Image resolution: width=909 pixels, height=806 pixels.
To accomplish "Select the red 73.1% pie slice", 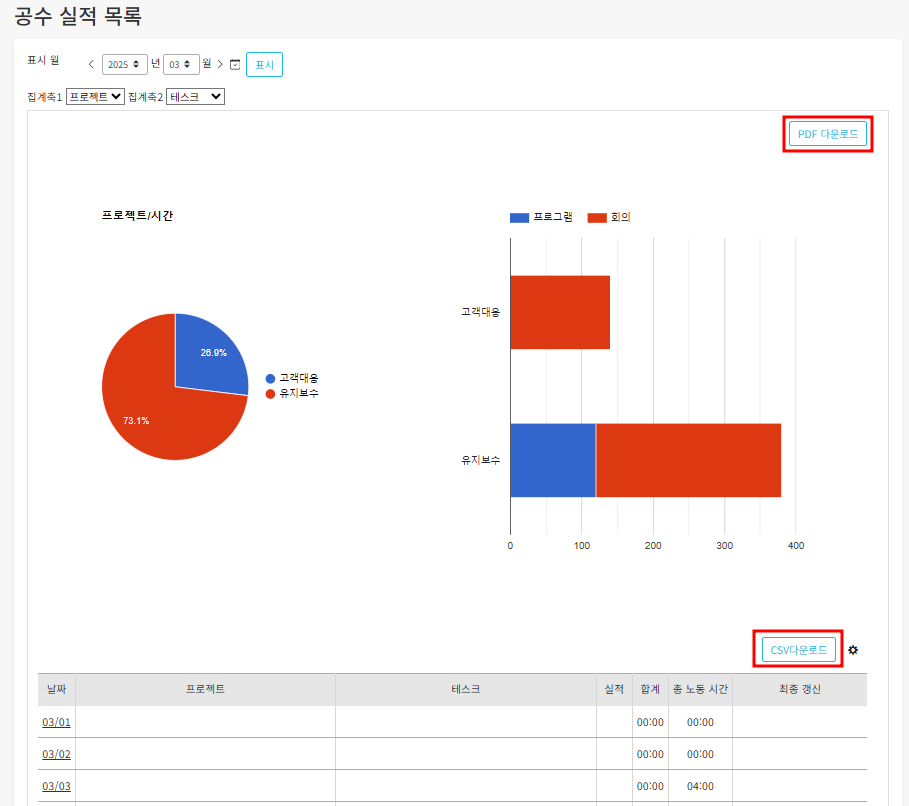I will click(x=150, y=410).
